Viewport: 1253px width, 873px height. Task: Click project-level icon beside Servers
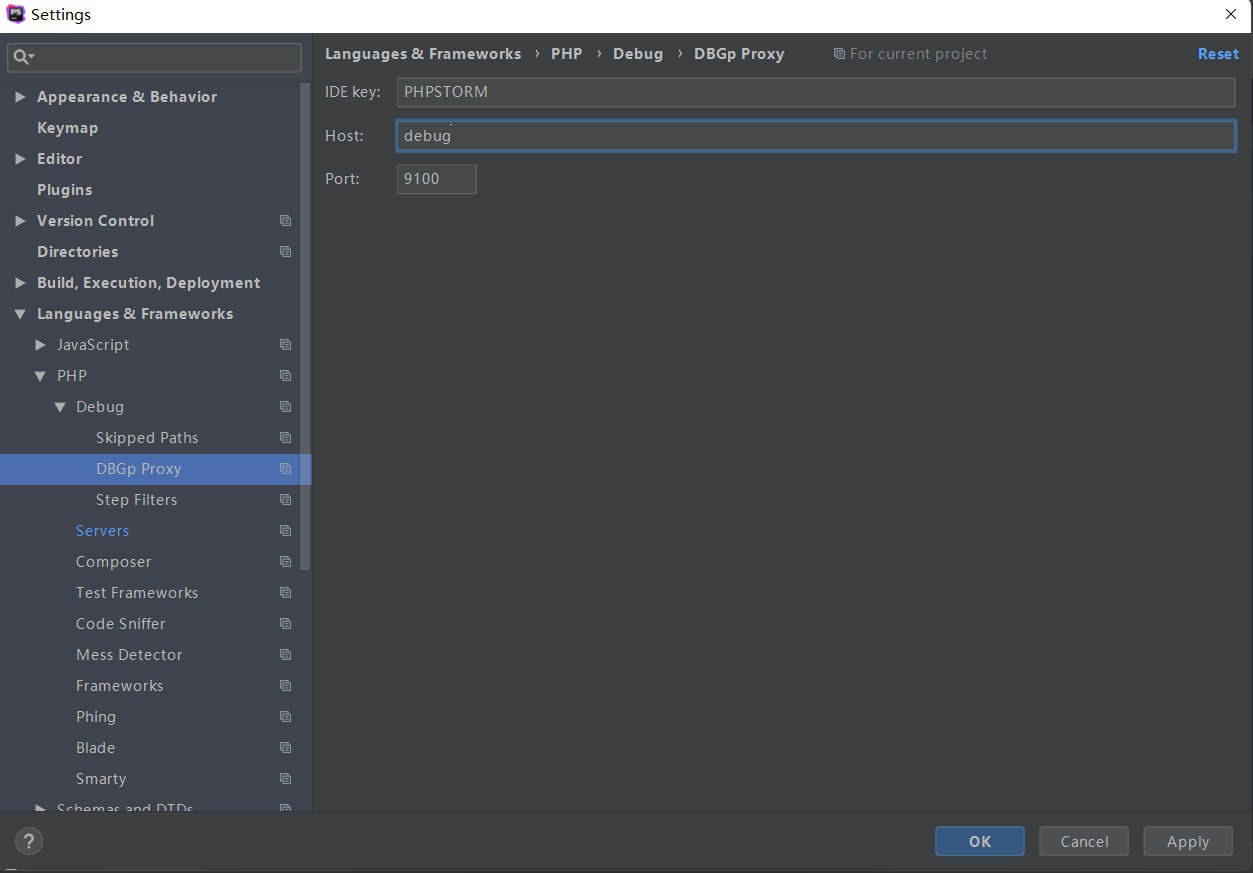click(x=286, y=531)
